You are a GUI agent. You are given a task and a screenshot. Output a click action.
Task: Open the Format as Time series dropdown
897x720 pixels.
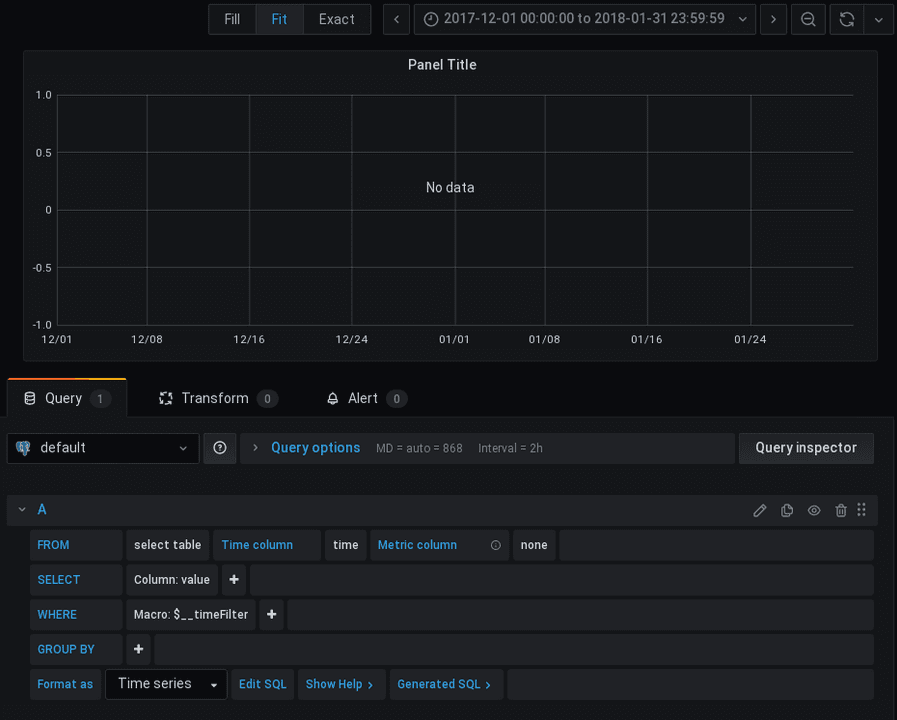coord(166,684)
